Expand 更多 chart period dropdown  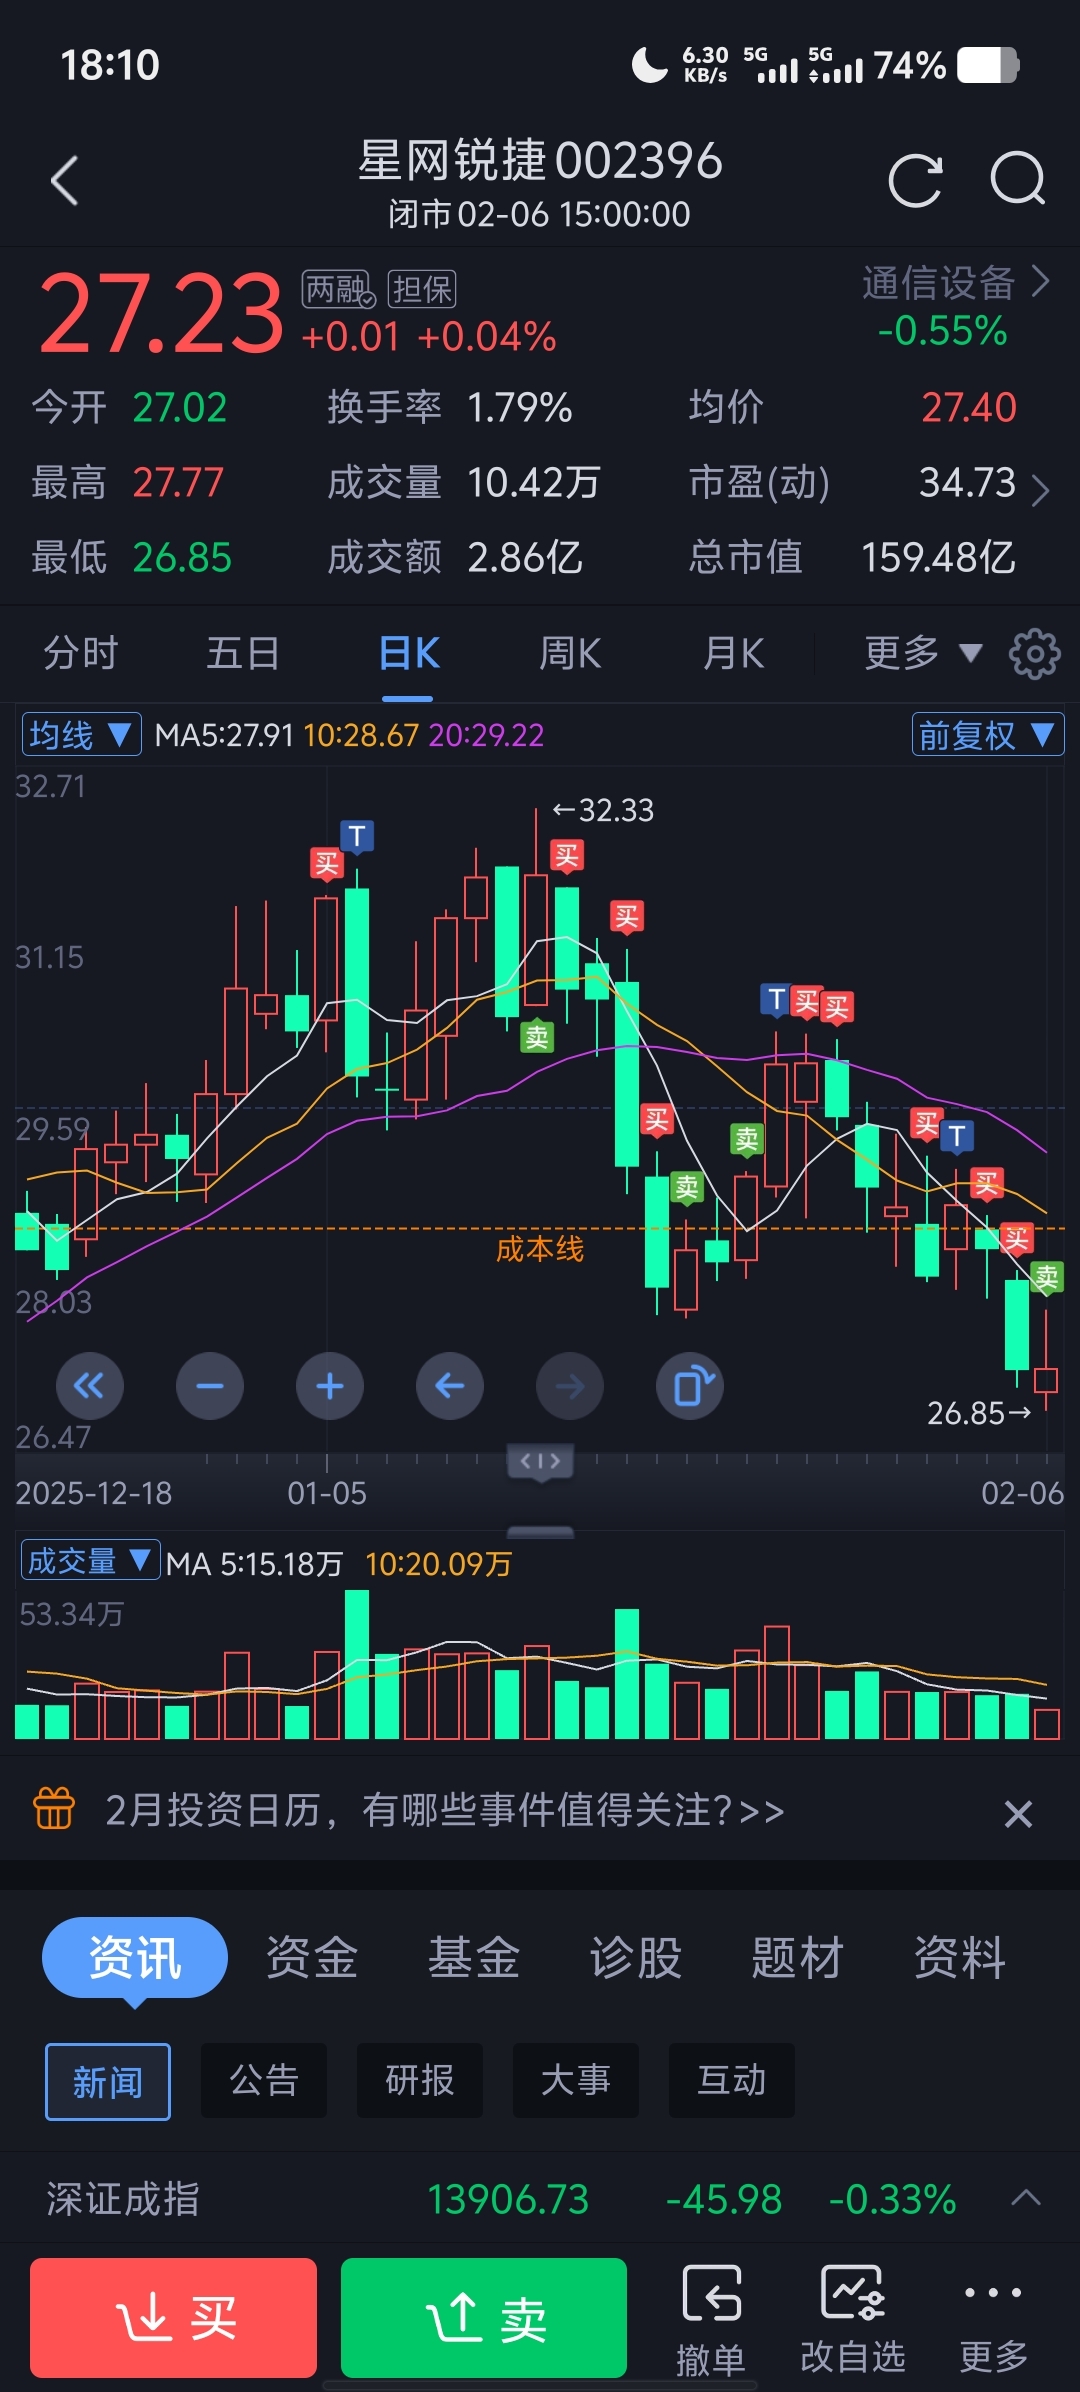923,654
